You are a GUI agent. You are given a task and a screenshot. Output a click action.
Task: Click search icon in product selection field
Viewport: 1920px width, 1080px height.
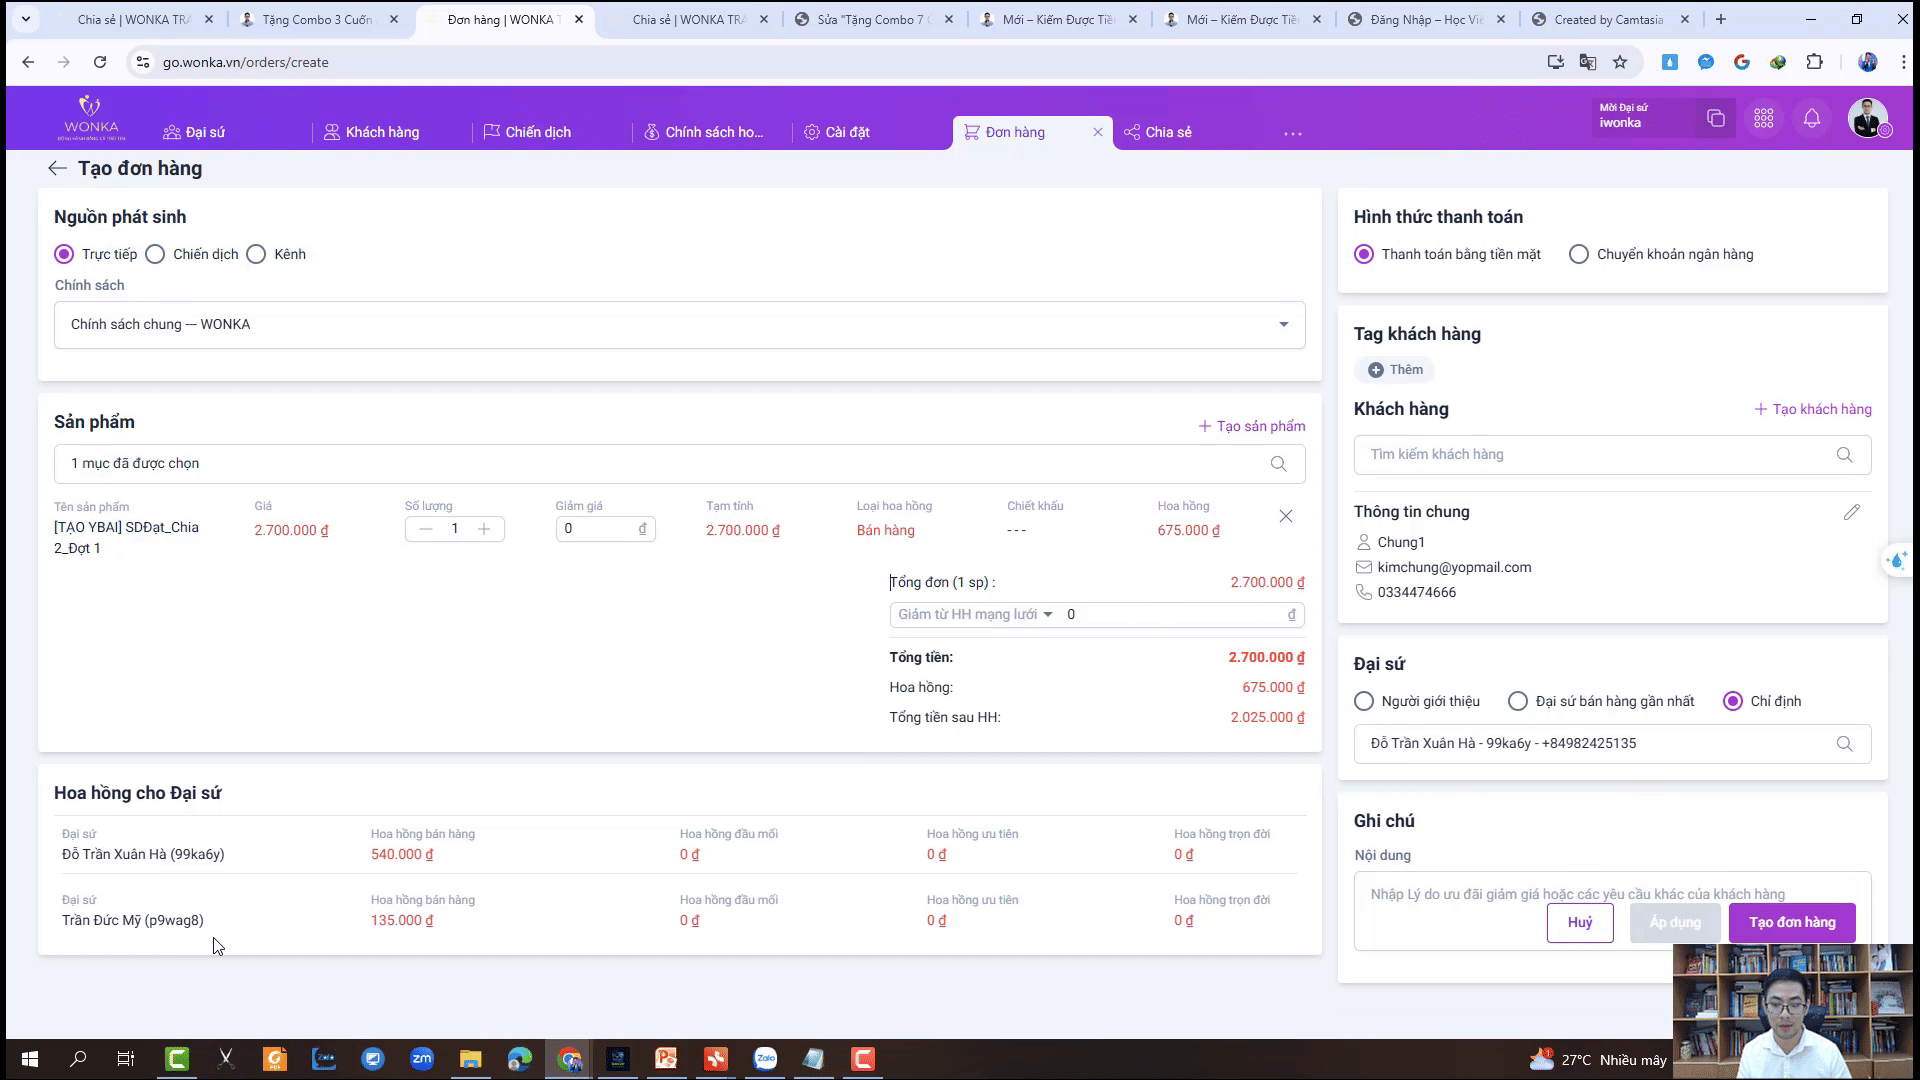[1278, 464]
